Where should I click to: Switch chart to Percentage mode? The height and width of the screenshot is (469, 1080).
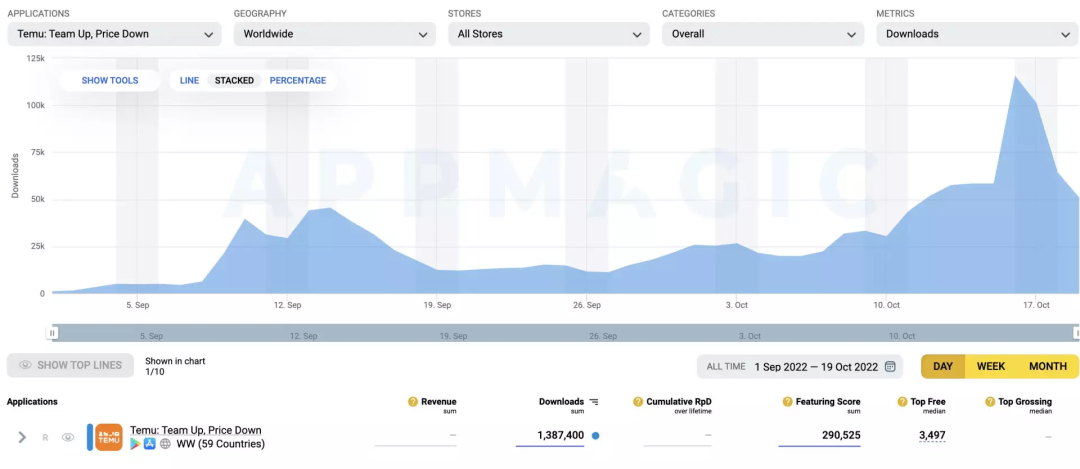click(298, 80)
